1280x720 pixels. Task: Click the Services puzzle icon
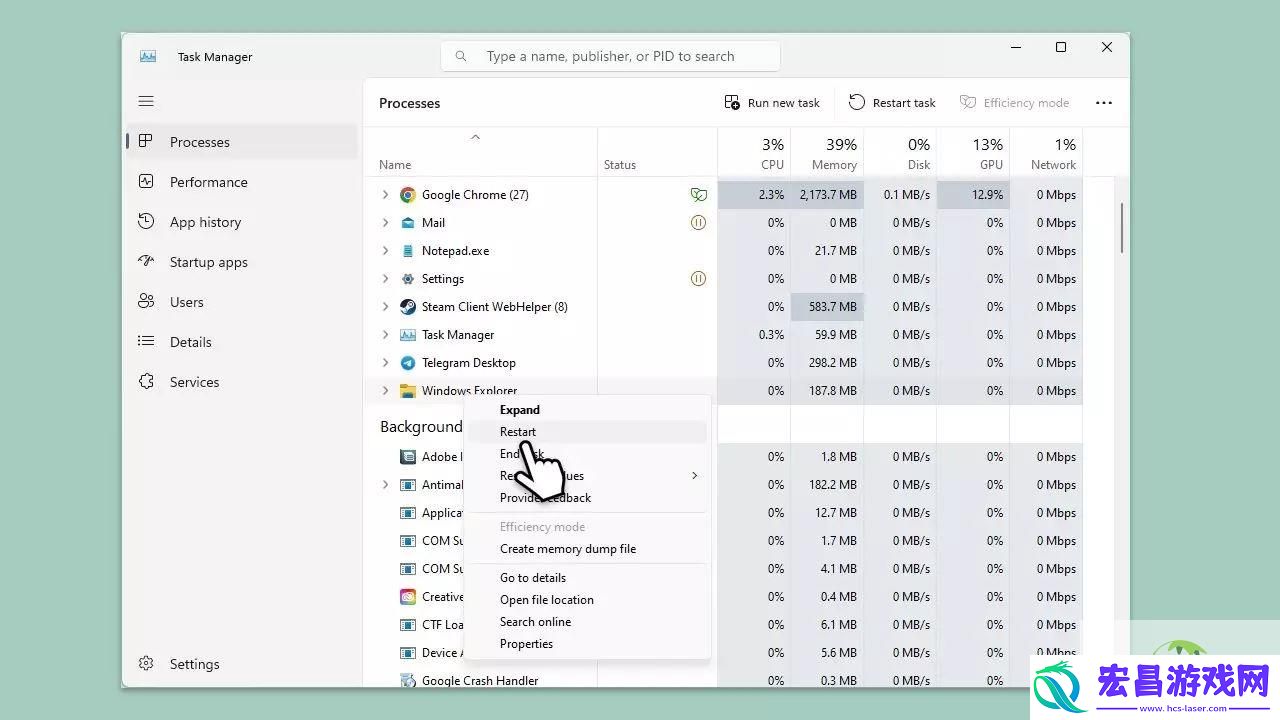coord(146,381)
